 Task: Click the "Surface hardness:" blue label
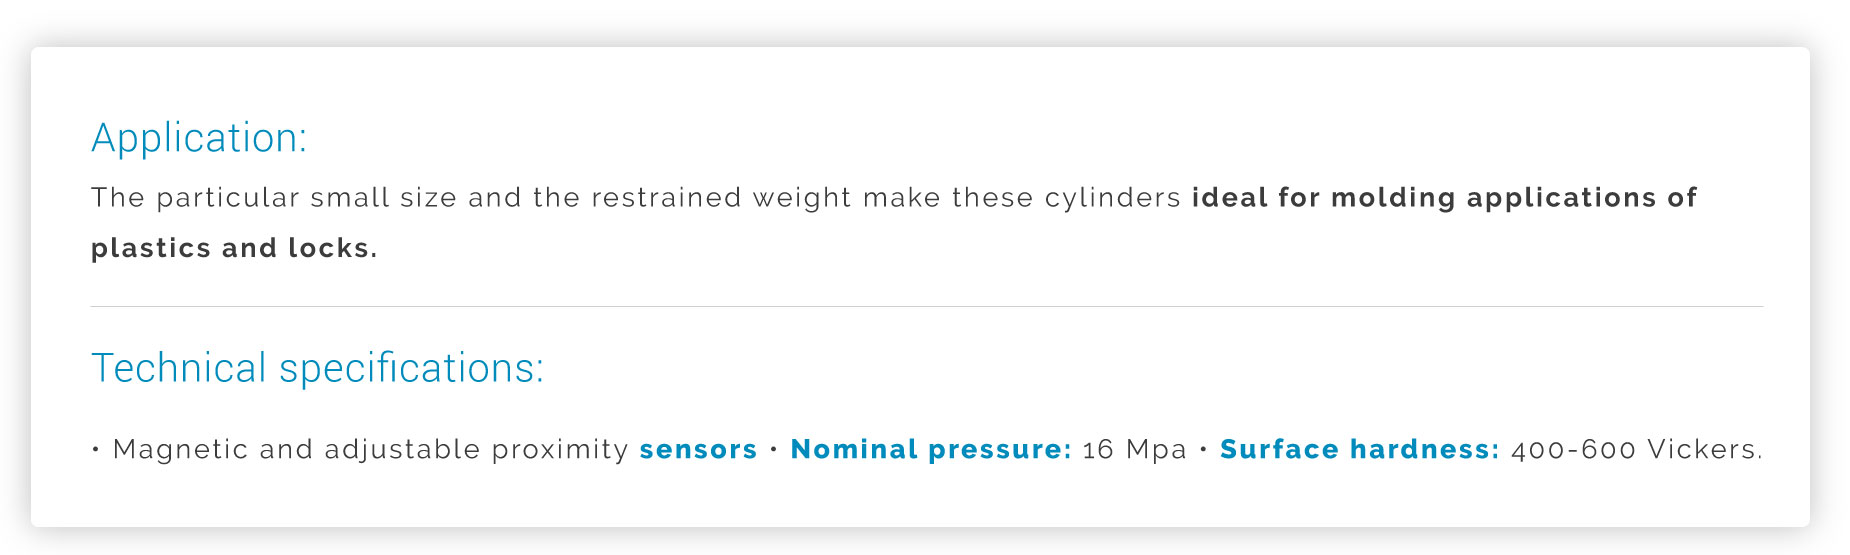click(x=1360, y=449)
